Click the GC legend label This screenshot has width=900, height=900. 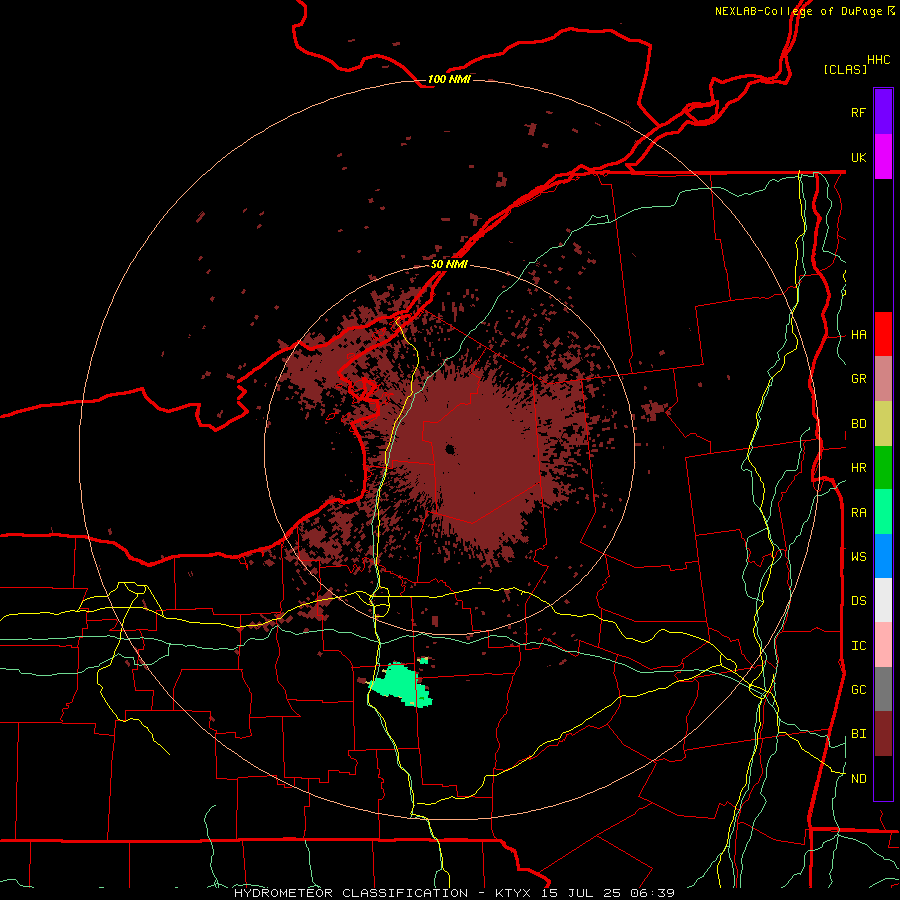coord(858,690)
